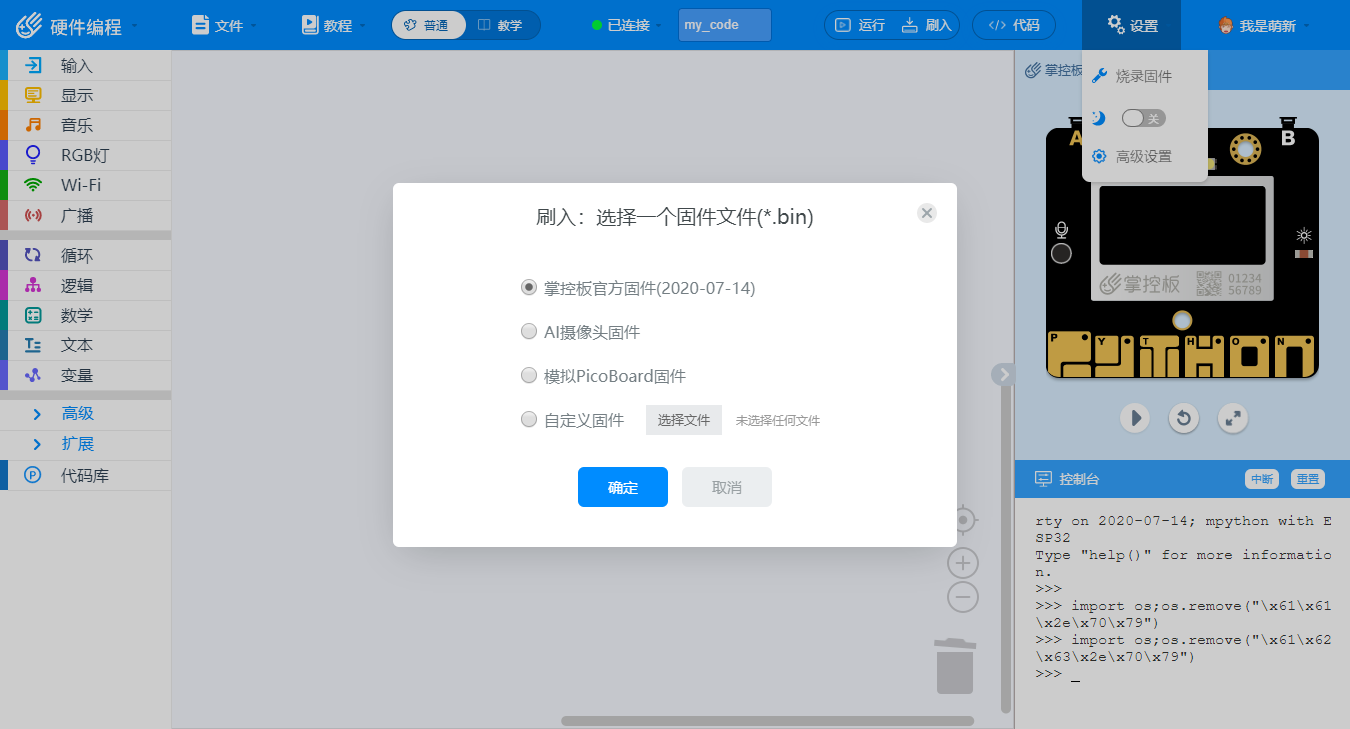
Task: Click the 确定 button
Action: pos(623,487)
